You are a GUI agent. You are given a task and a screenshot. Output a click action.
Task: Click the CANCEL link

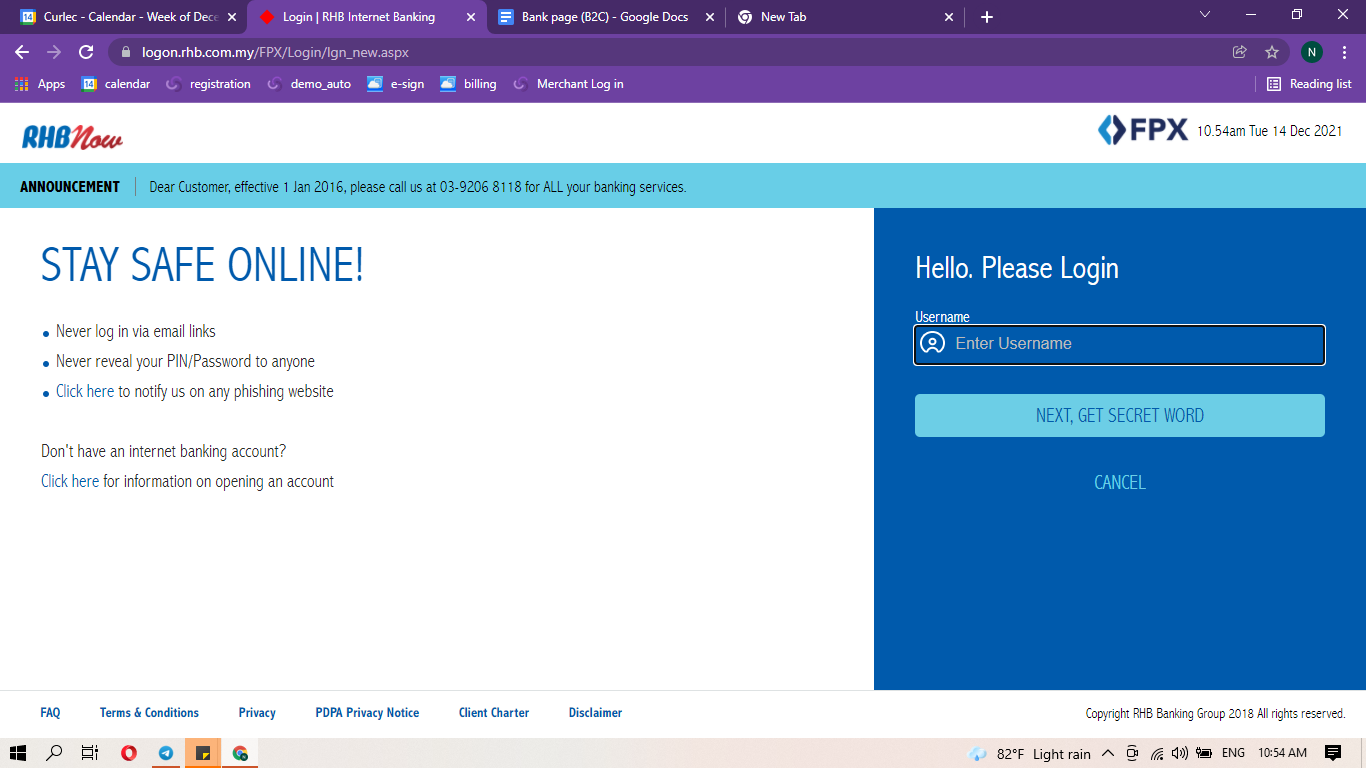[x=1120, y=482]
